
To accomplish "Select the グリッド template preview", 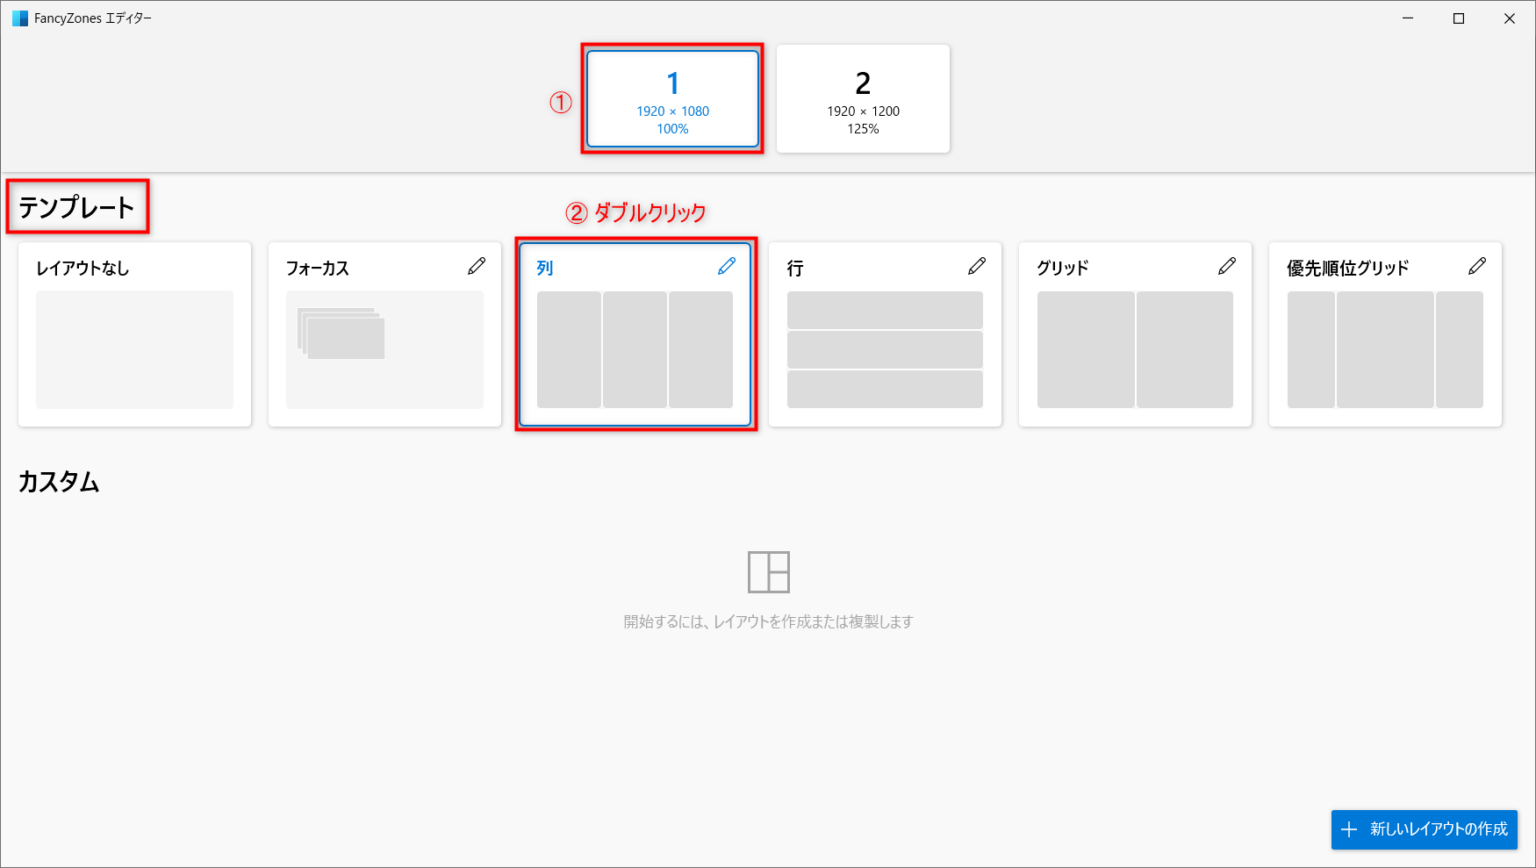I will pos(1134,350).
